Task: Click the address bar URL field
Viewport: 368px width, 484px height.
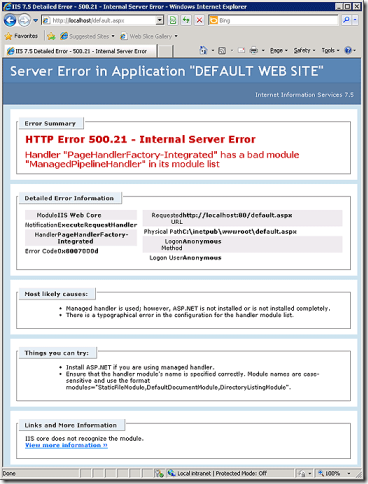Action: coord(99,21)
